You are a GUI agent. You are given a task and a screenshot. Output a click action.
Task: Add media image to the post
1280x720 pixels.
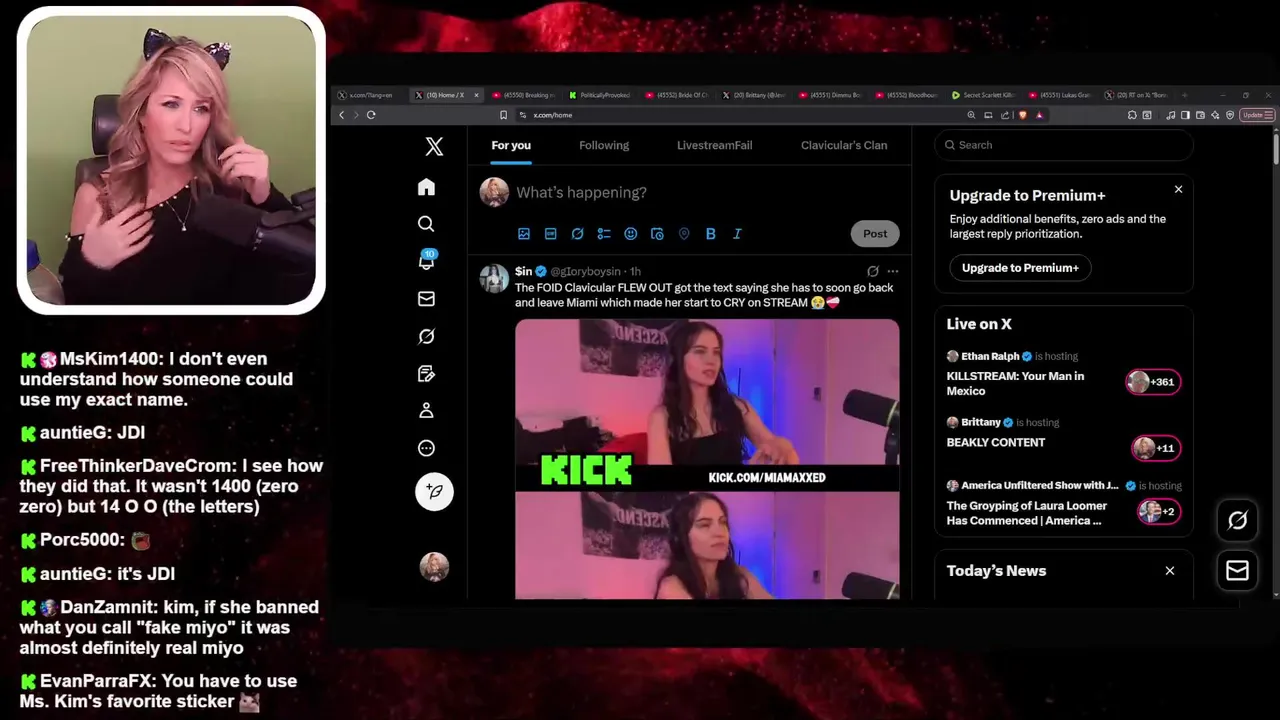pyautogui.click(x=523, y=233)
